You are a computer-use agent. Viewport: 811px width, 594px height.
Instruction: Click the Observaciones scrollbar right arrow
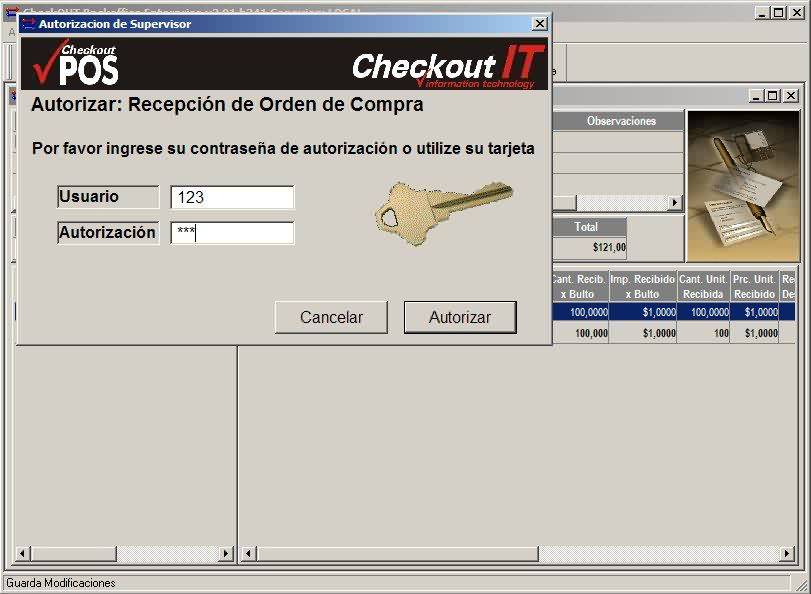[674, 203]
